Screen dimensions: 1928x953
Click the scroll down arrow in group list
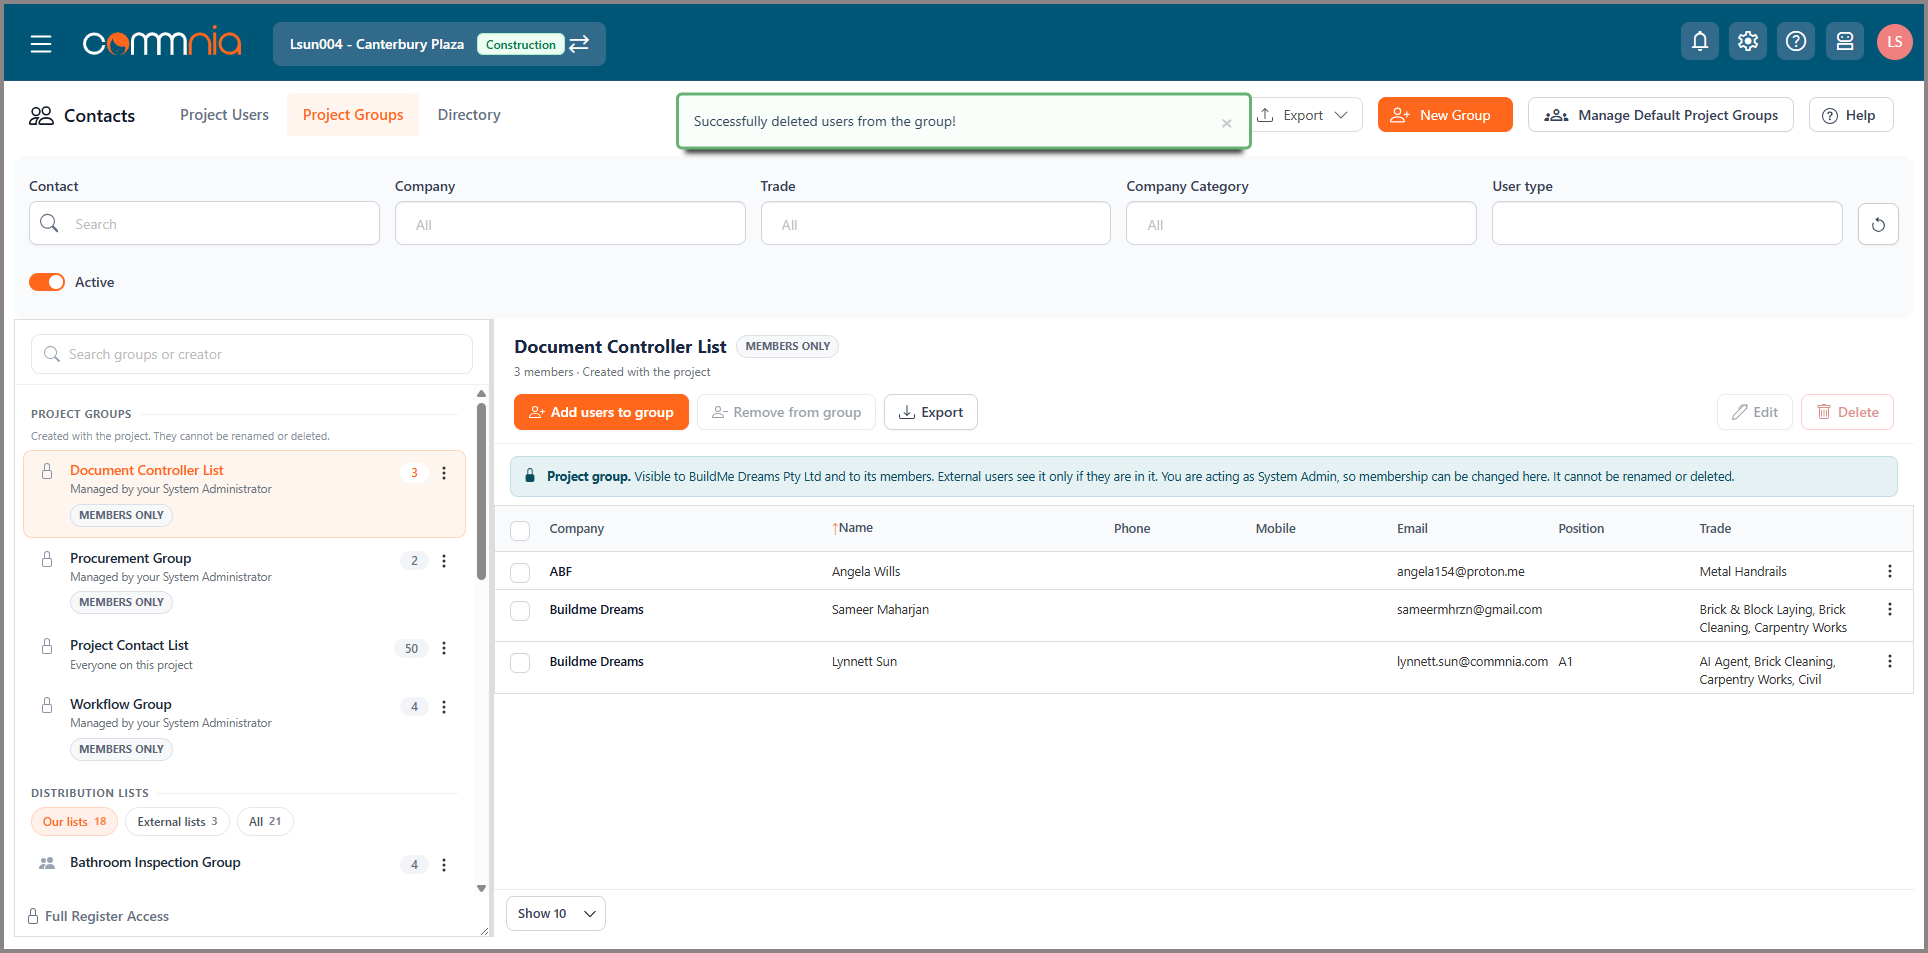pyautogui.click(x=481, y=888)
